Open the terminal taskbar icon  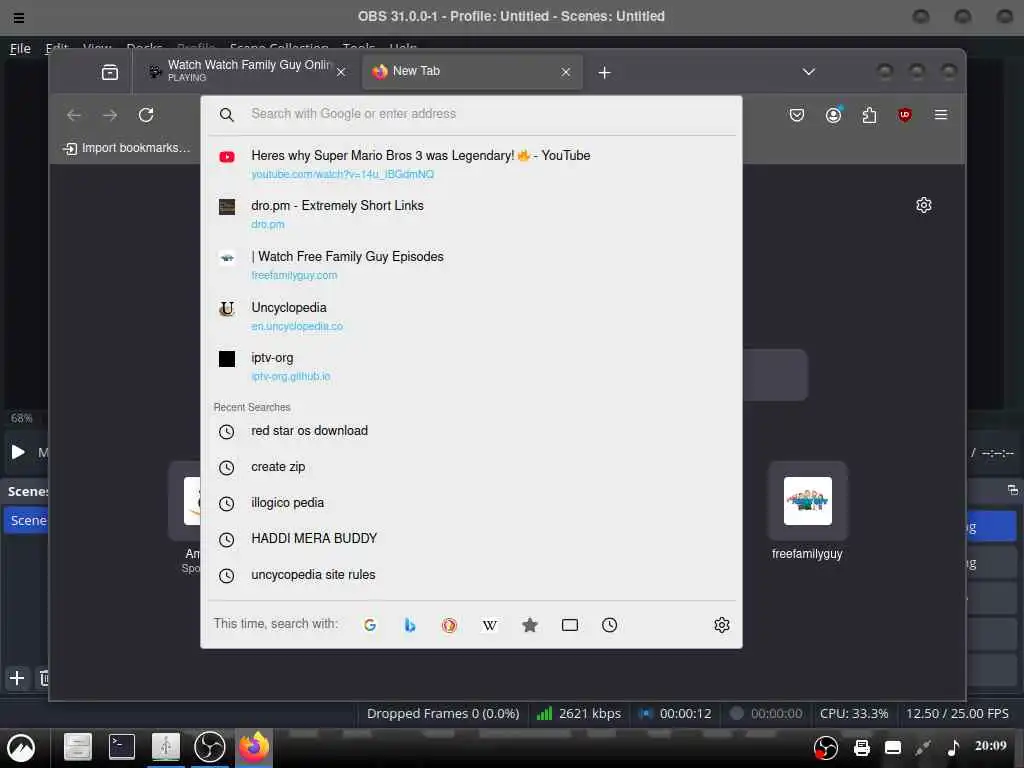121,747
